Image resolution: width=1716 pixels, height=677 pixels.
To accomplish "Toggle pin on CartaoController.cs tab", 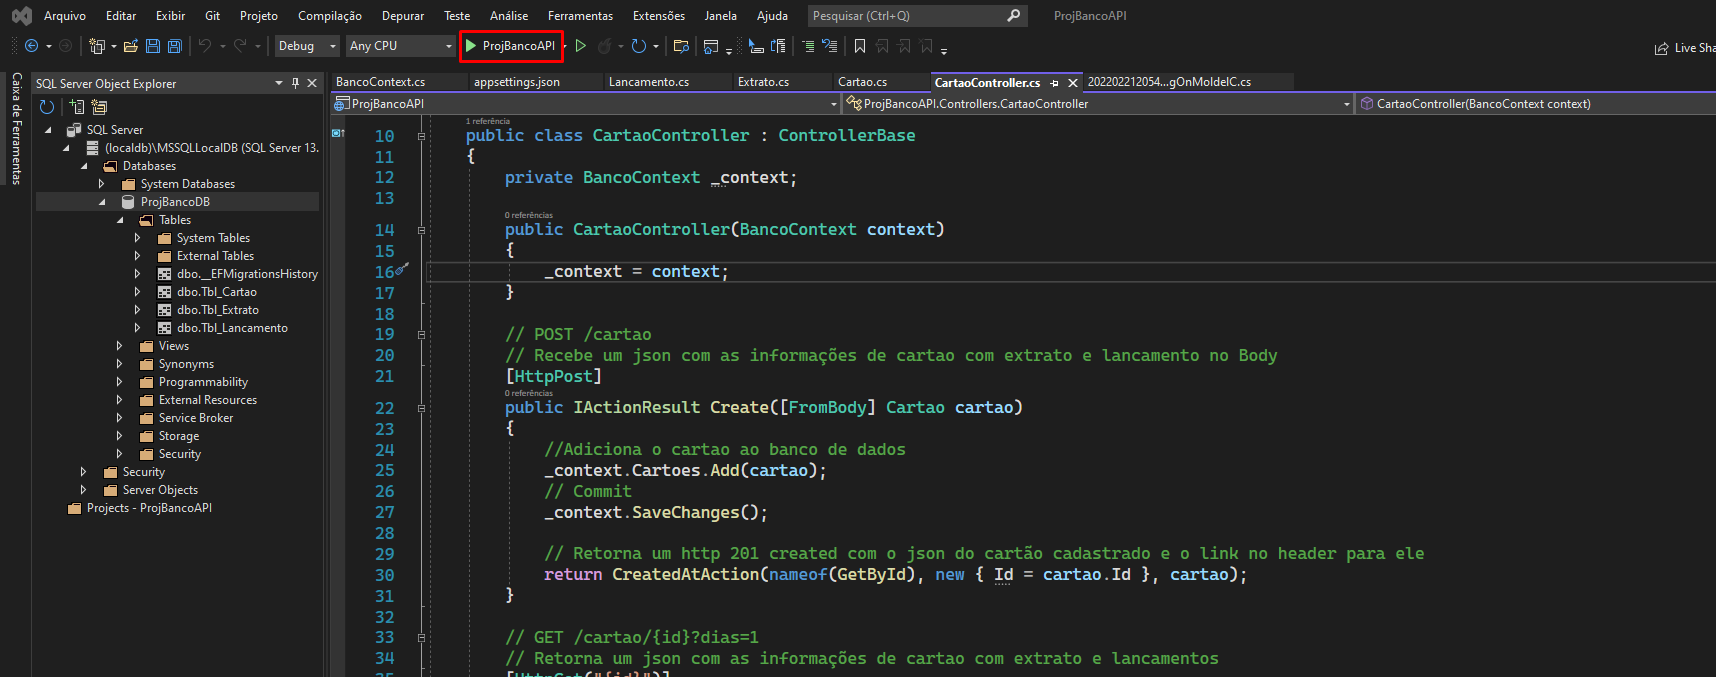I will tap(1054, 83).
